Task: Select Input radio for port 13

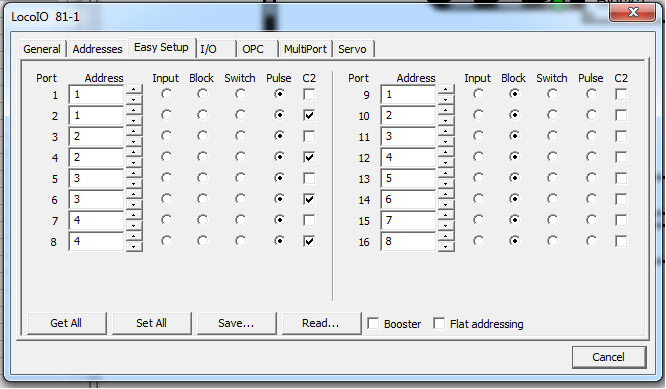Action: (479, 178)
